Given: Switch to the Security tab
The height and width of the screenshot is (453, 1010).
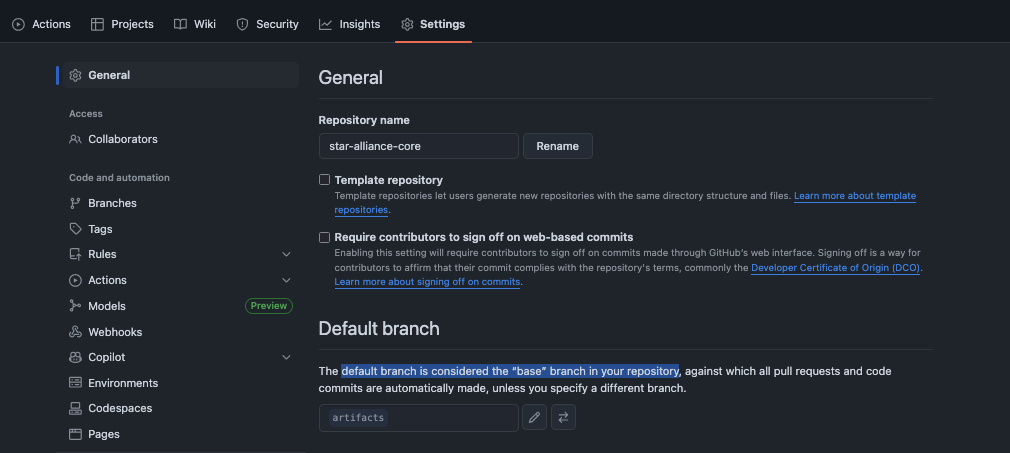Looking at the screenshot, I should (267, 24).
